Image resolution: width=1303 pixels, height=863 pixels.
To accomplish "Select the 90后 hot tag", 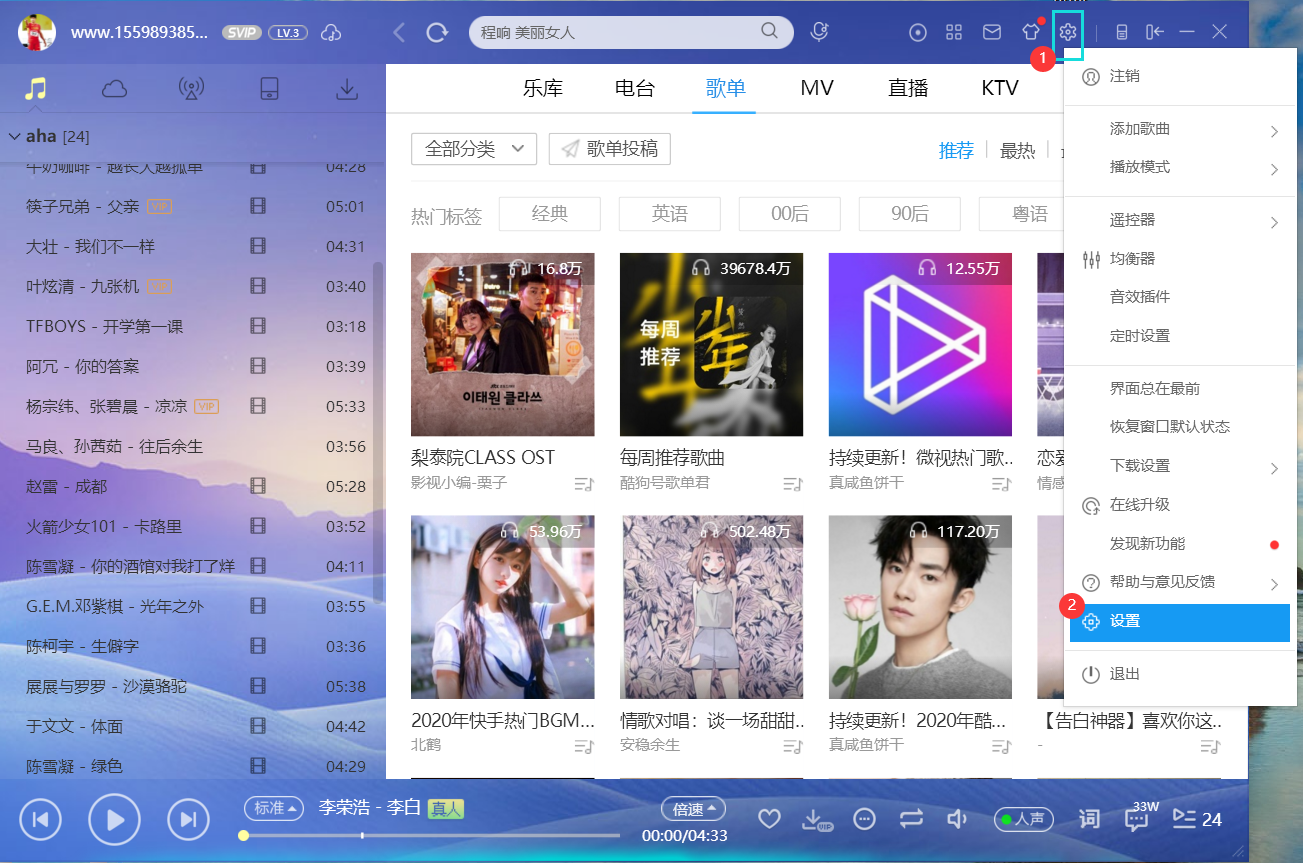I will pyautogui.click(x=910, y=214).
